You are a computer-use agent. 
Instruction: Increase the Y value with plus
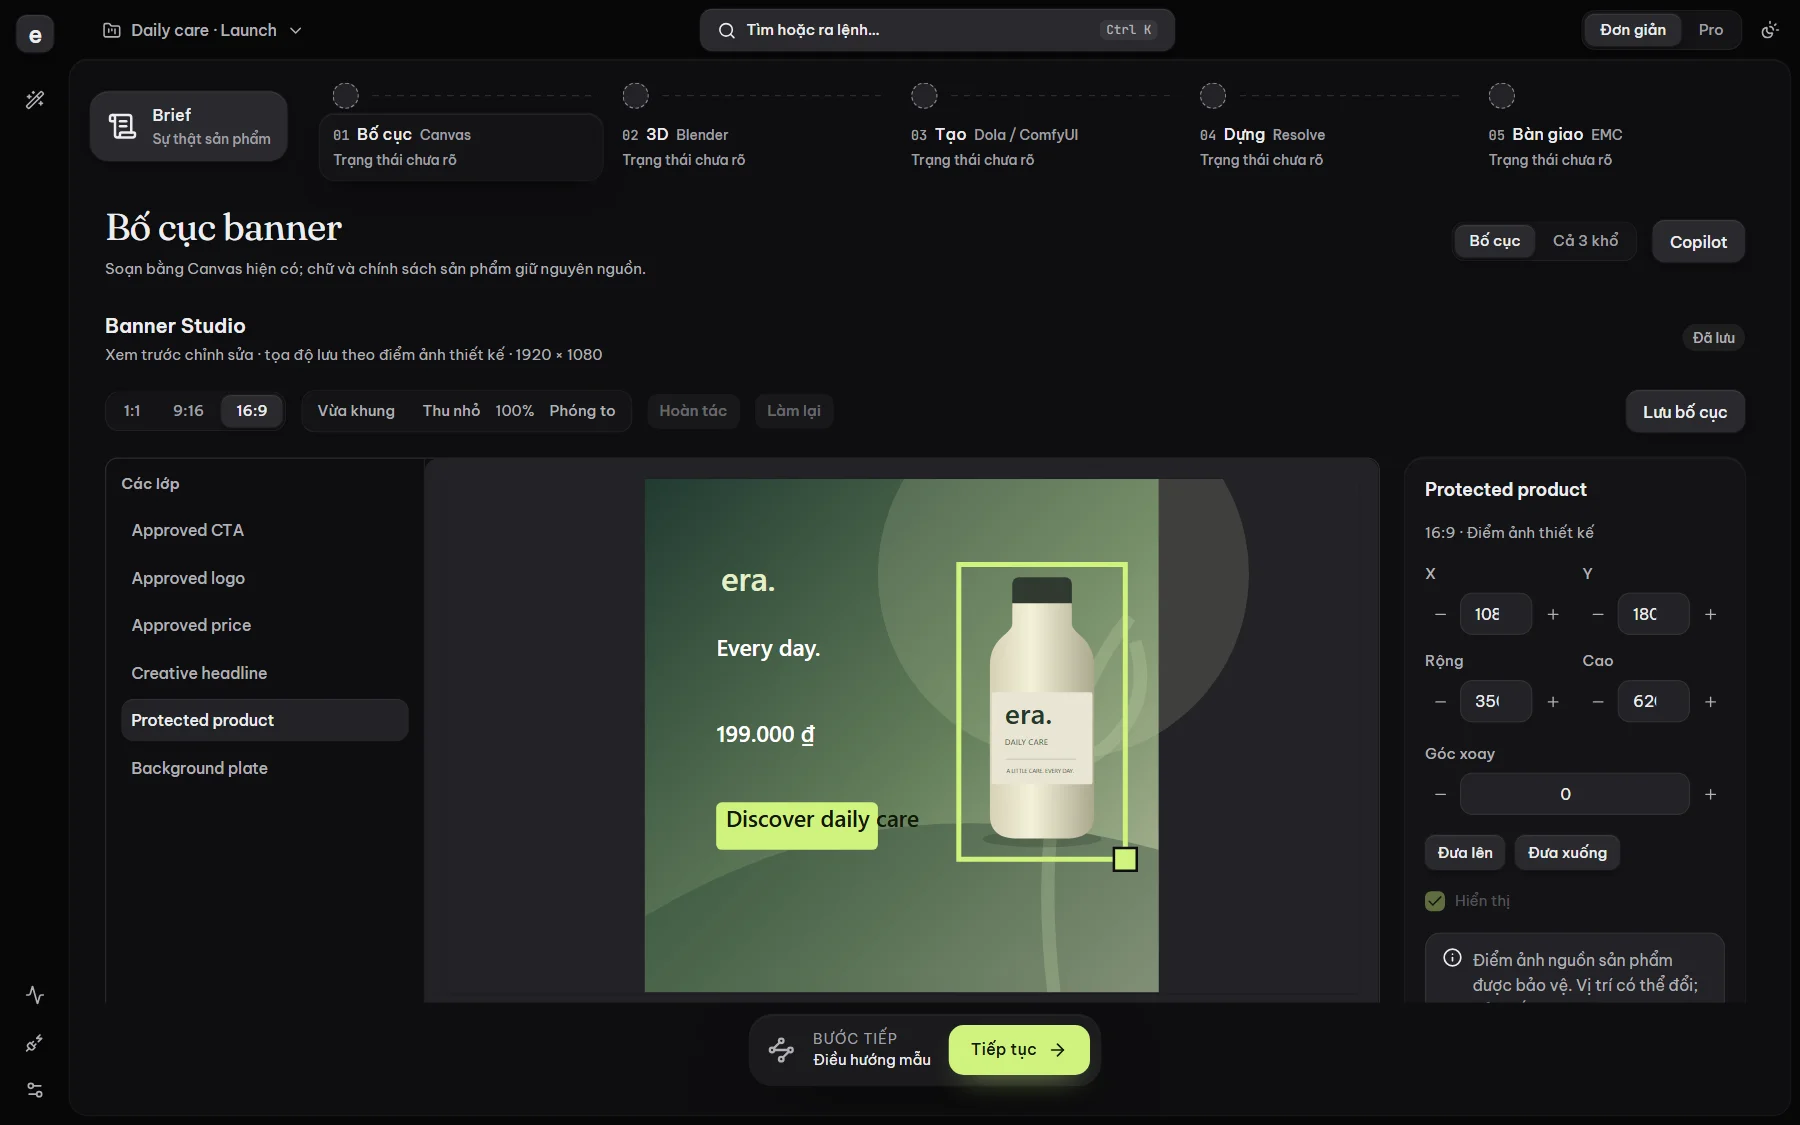coord(1711,614)
